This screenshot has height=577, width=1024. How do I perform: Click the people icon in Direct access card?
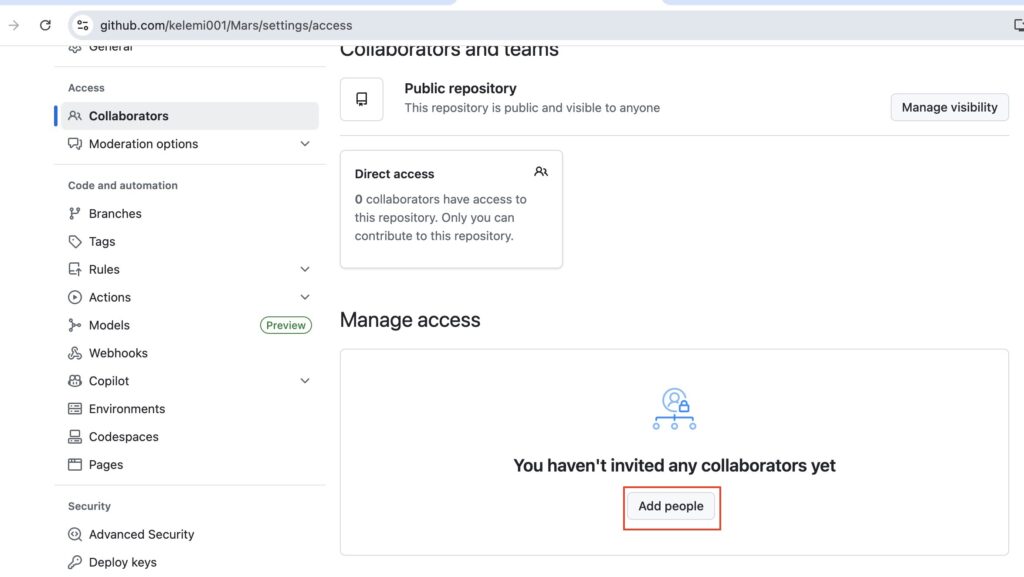pyautogui.click(x=541, y=172)
